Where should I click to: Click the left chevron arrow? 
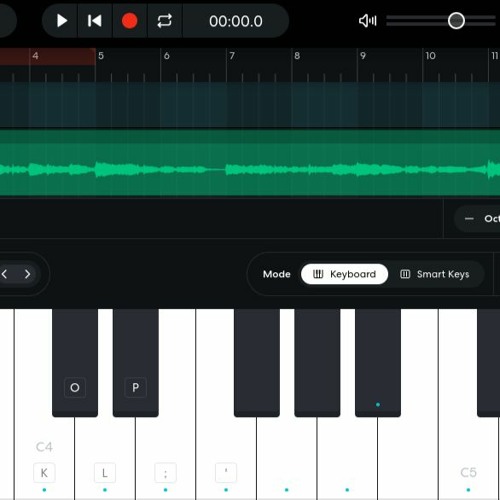4,274
